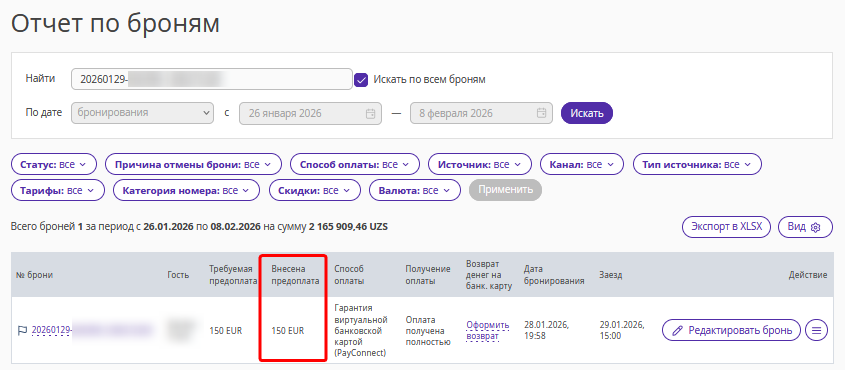Click the flag icon beside booking 20260129
Viewport: 845px width, 370px height.
(23, 330)
